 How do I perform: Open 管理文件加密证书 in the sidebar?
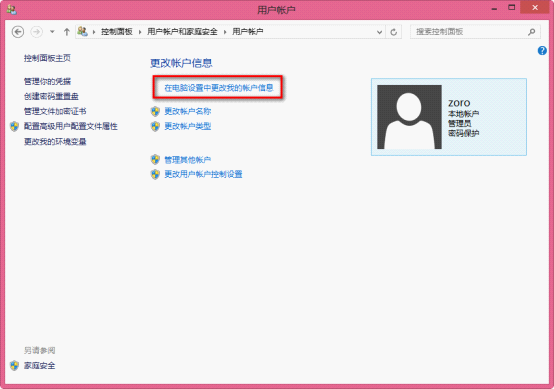click(55, 111)
